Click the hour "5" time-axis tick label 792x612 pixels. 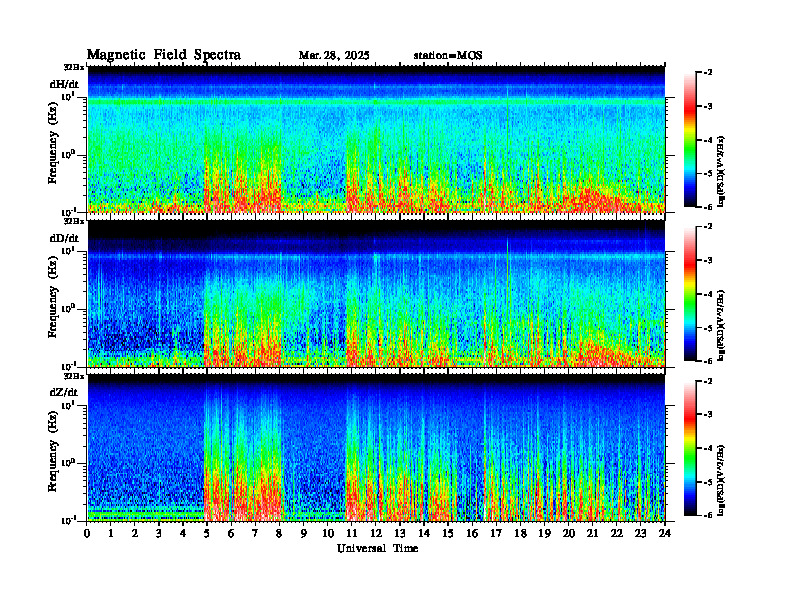pyautogui.click(x=207, y=534)
